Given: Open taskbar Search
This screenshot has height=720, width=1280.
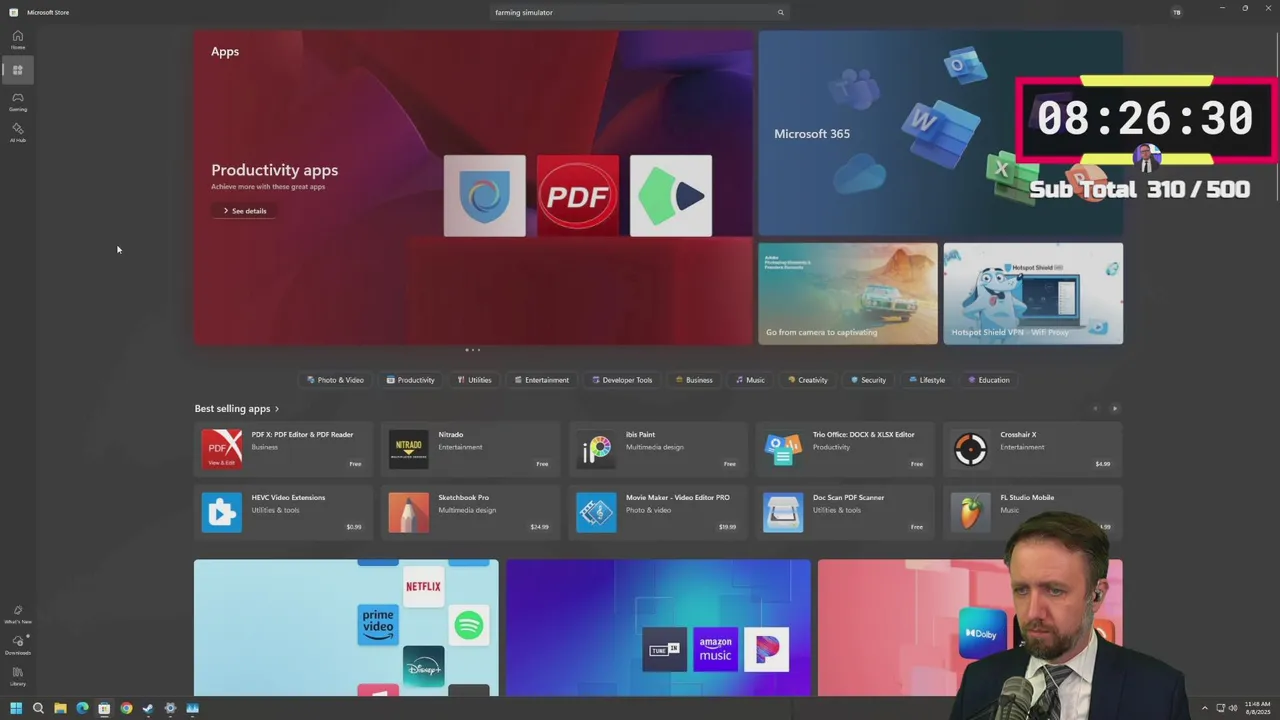Looking at the screenshot, I should (38, 708).
